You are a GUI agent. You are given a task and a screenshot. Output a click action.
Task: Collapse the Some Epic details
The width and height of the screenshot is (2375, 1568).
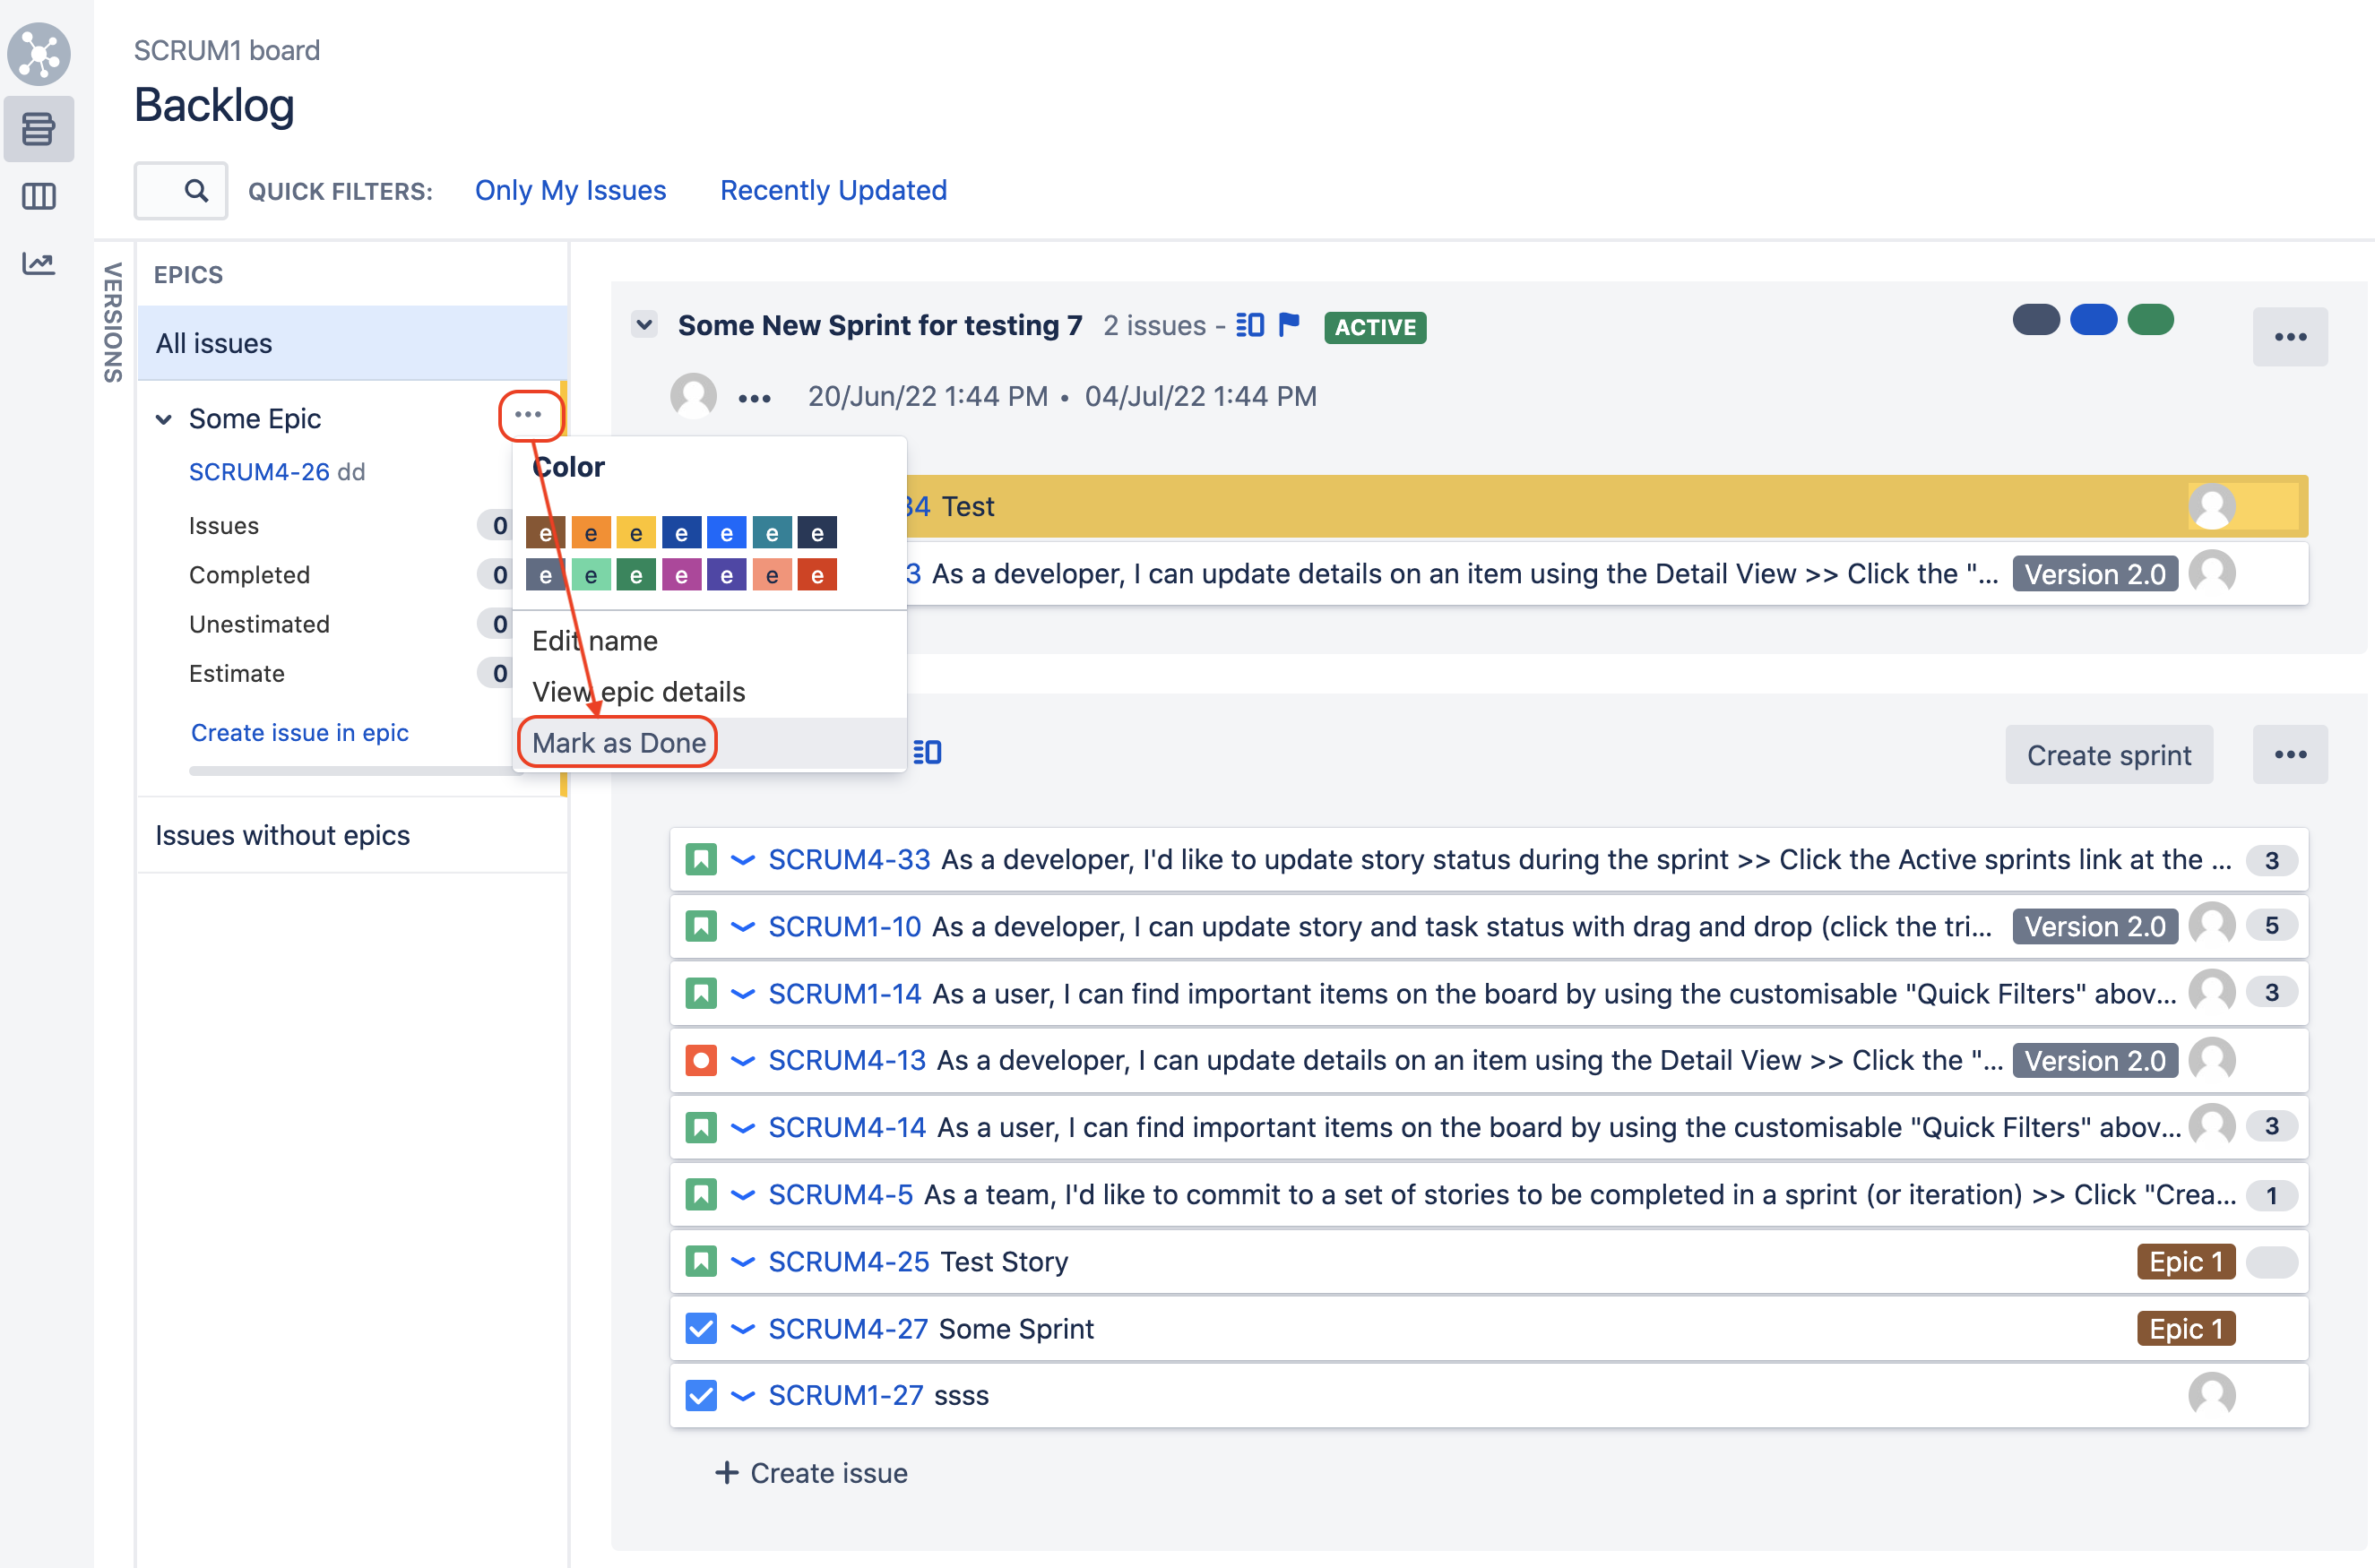click(164, 419)
